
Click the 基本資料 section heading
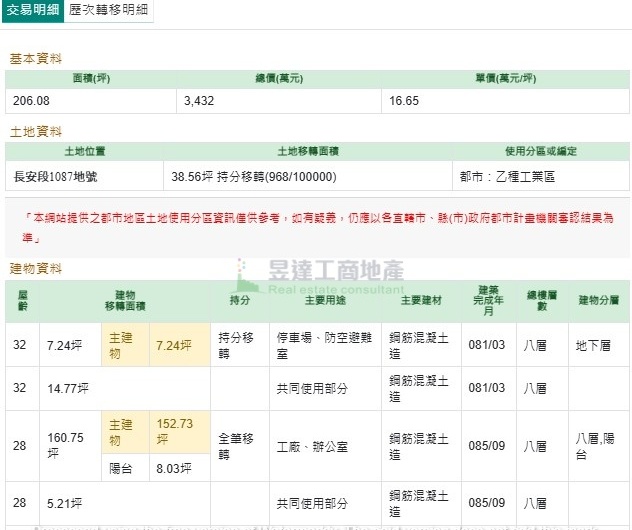pyautogui.click(x=36, y=59)
